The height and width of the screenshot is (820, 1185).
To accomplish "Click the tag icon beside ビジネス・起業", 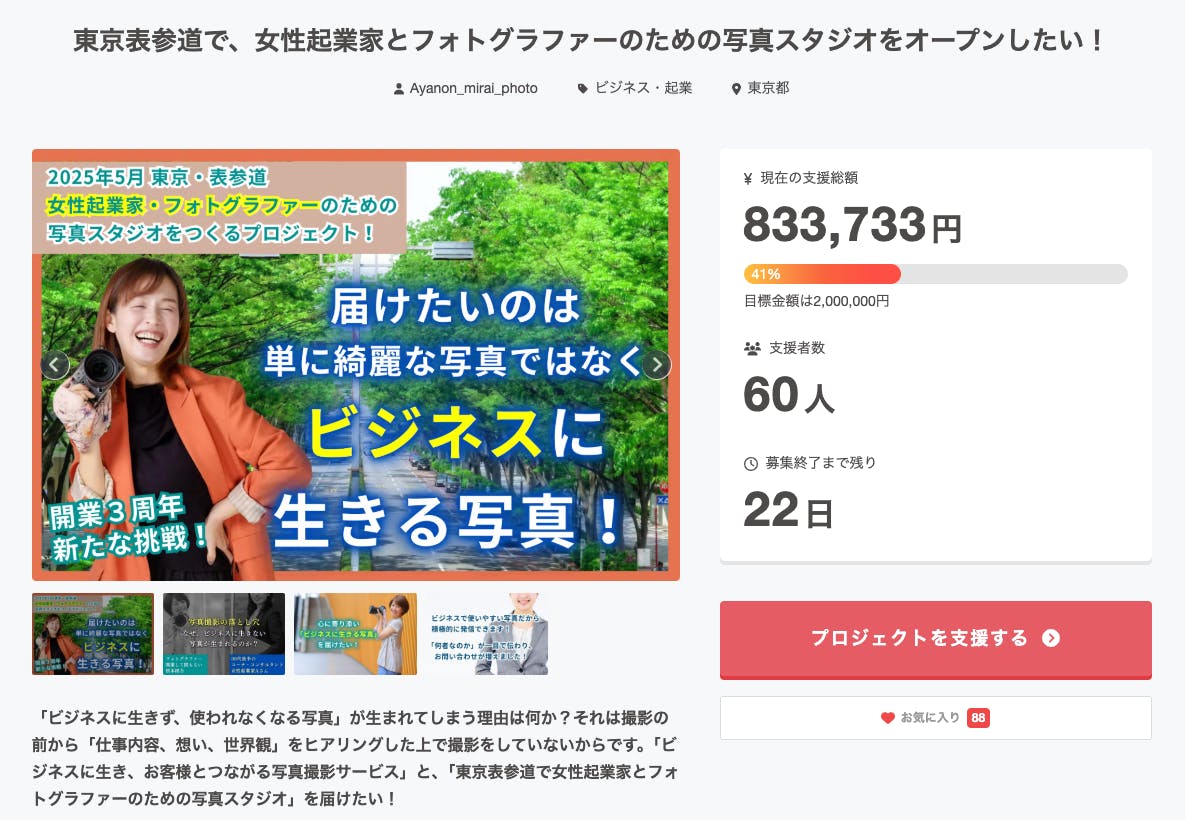I will pyautogui.click(x=583, y=89).
